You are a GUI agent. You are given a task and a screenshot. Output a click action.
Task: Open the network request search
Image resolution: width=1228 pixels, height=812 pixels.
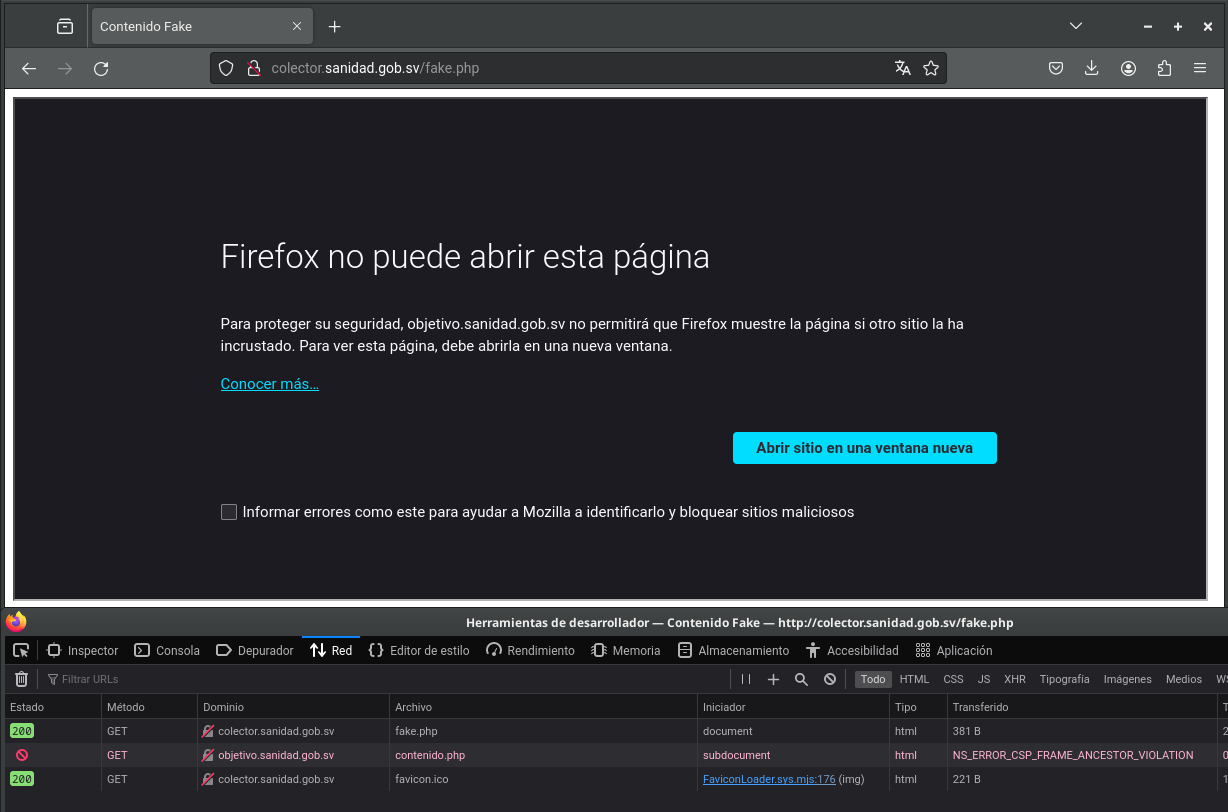coord(801,679)
